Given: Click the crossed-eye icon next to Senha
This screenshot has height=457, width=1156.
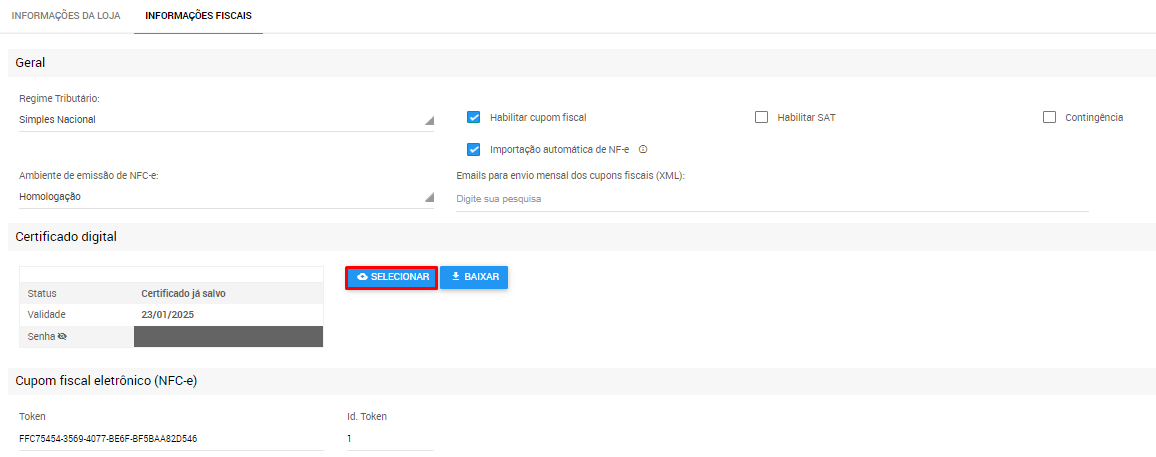Looking at the screenshot, I should pyautogui.click(x=62, y=337).
